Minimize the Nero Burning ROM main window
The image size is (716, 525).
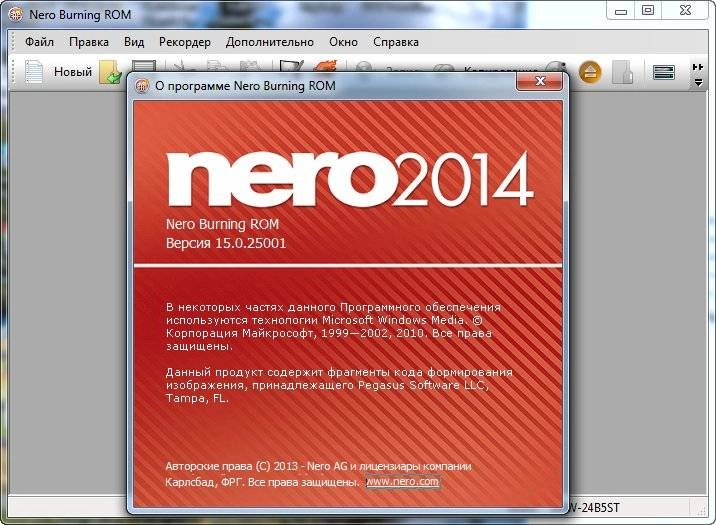(x=621, y=11)
